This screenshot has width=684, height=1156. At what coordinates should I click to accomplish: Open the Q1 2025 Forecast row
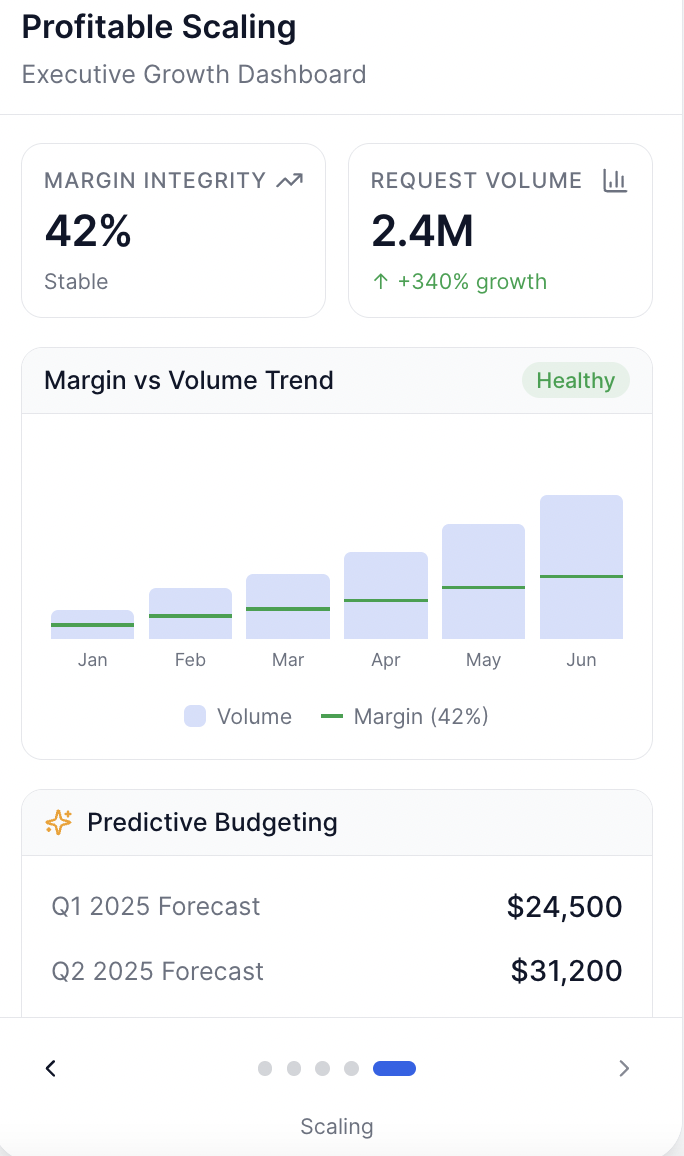coord(336,907)
